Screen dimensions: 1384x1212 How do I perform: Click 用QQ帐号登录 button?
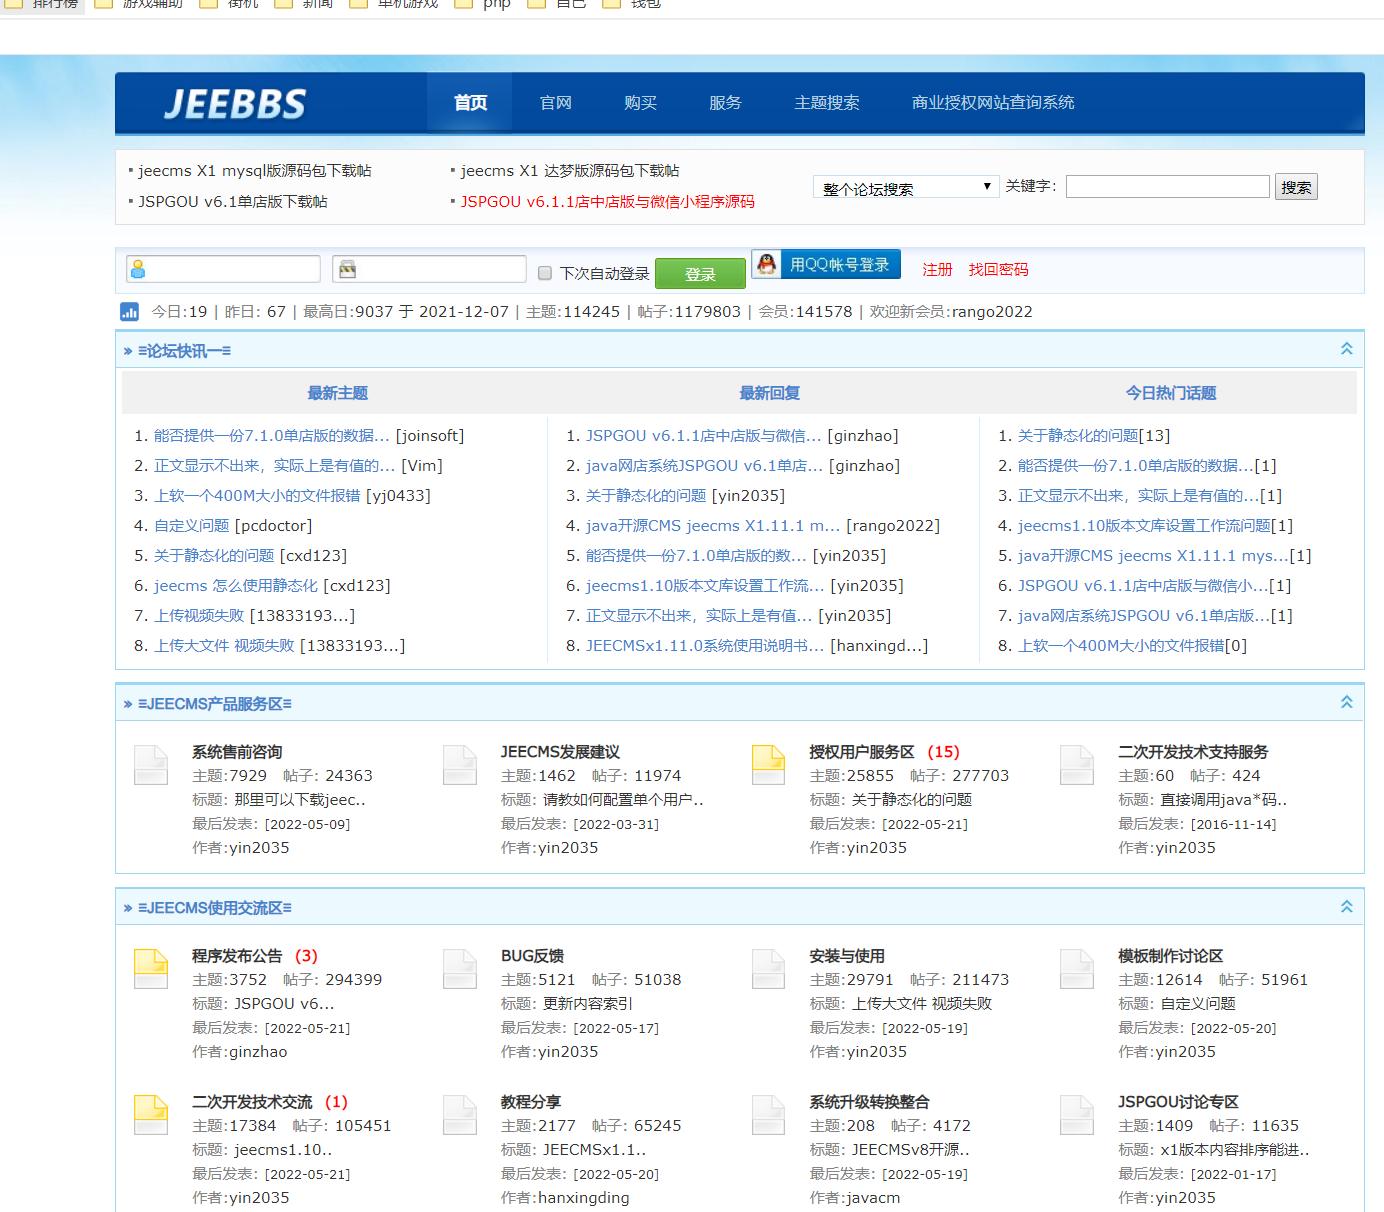[826, 265]
